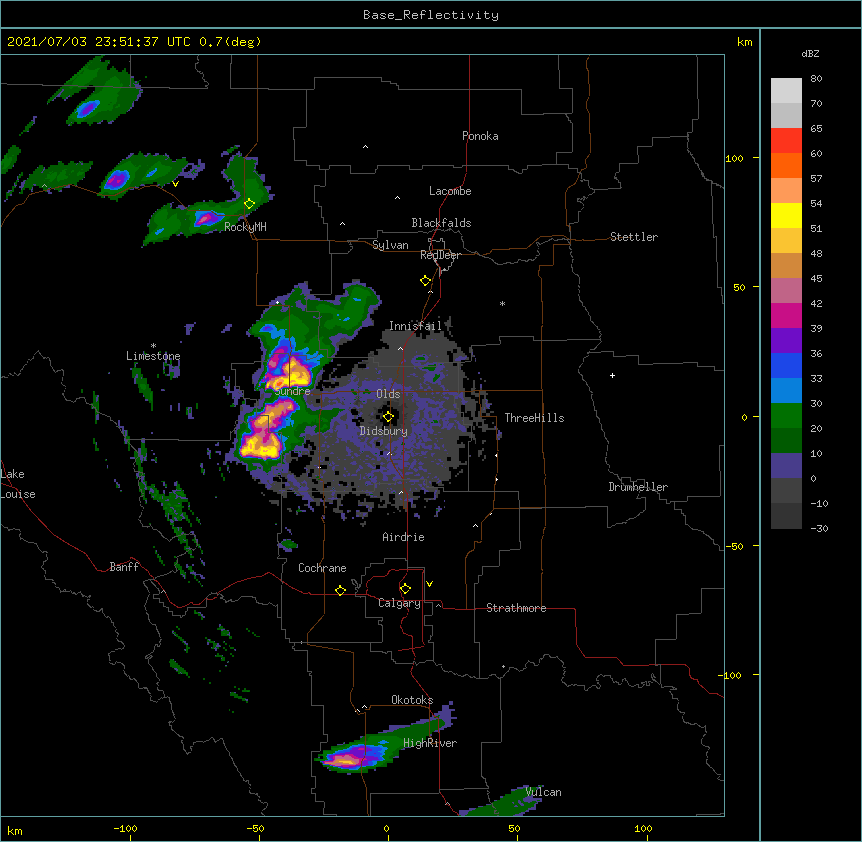This screenshot has height=842, width=862.
Task: Click the Drumheller label
Action: click(x=638, y=487)
